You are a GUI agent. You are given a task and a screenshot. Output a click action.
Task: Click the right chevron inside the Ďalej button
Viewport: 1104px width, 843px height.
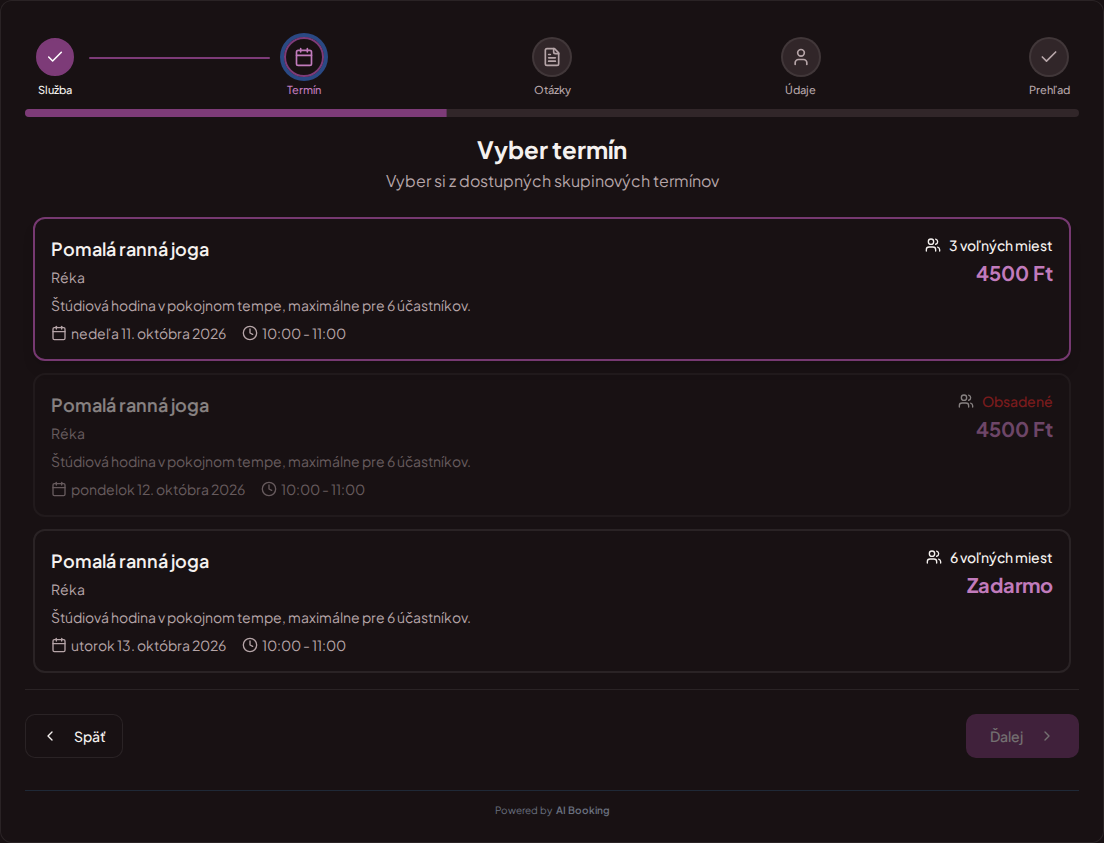point(1047,736)
